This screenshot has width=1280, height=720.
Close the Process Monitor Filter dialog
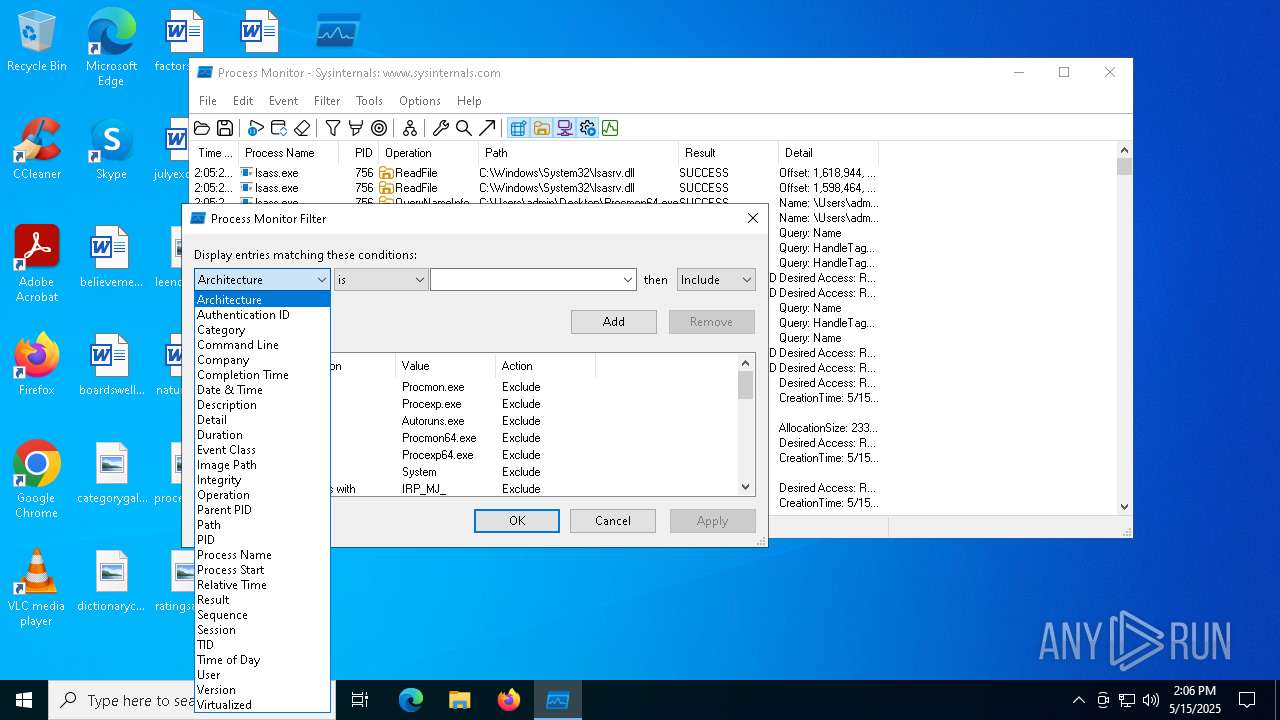753,218
